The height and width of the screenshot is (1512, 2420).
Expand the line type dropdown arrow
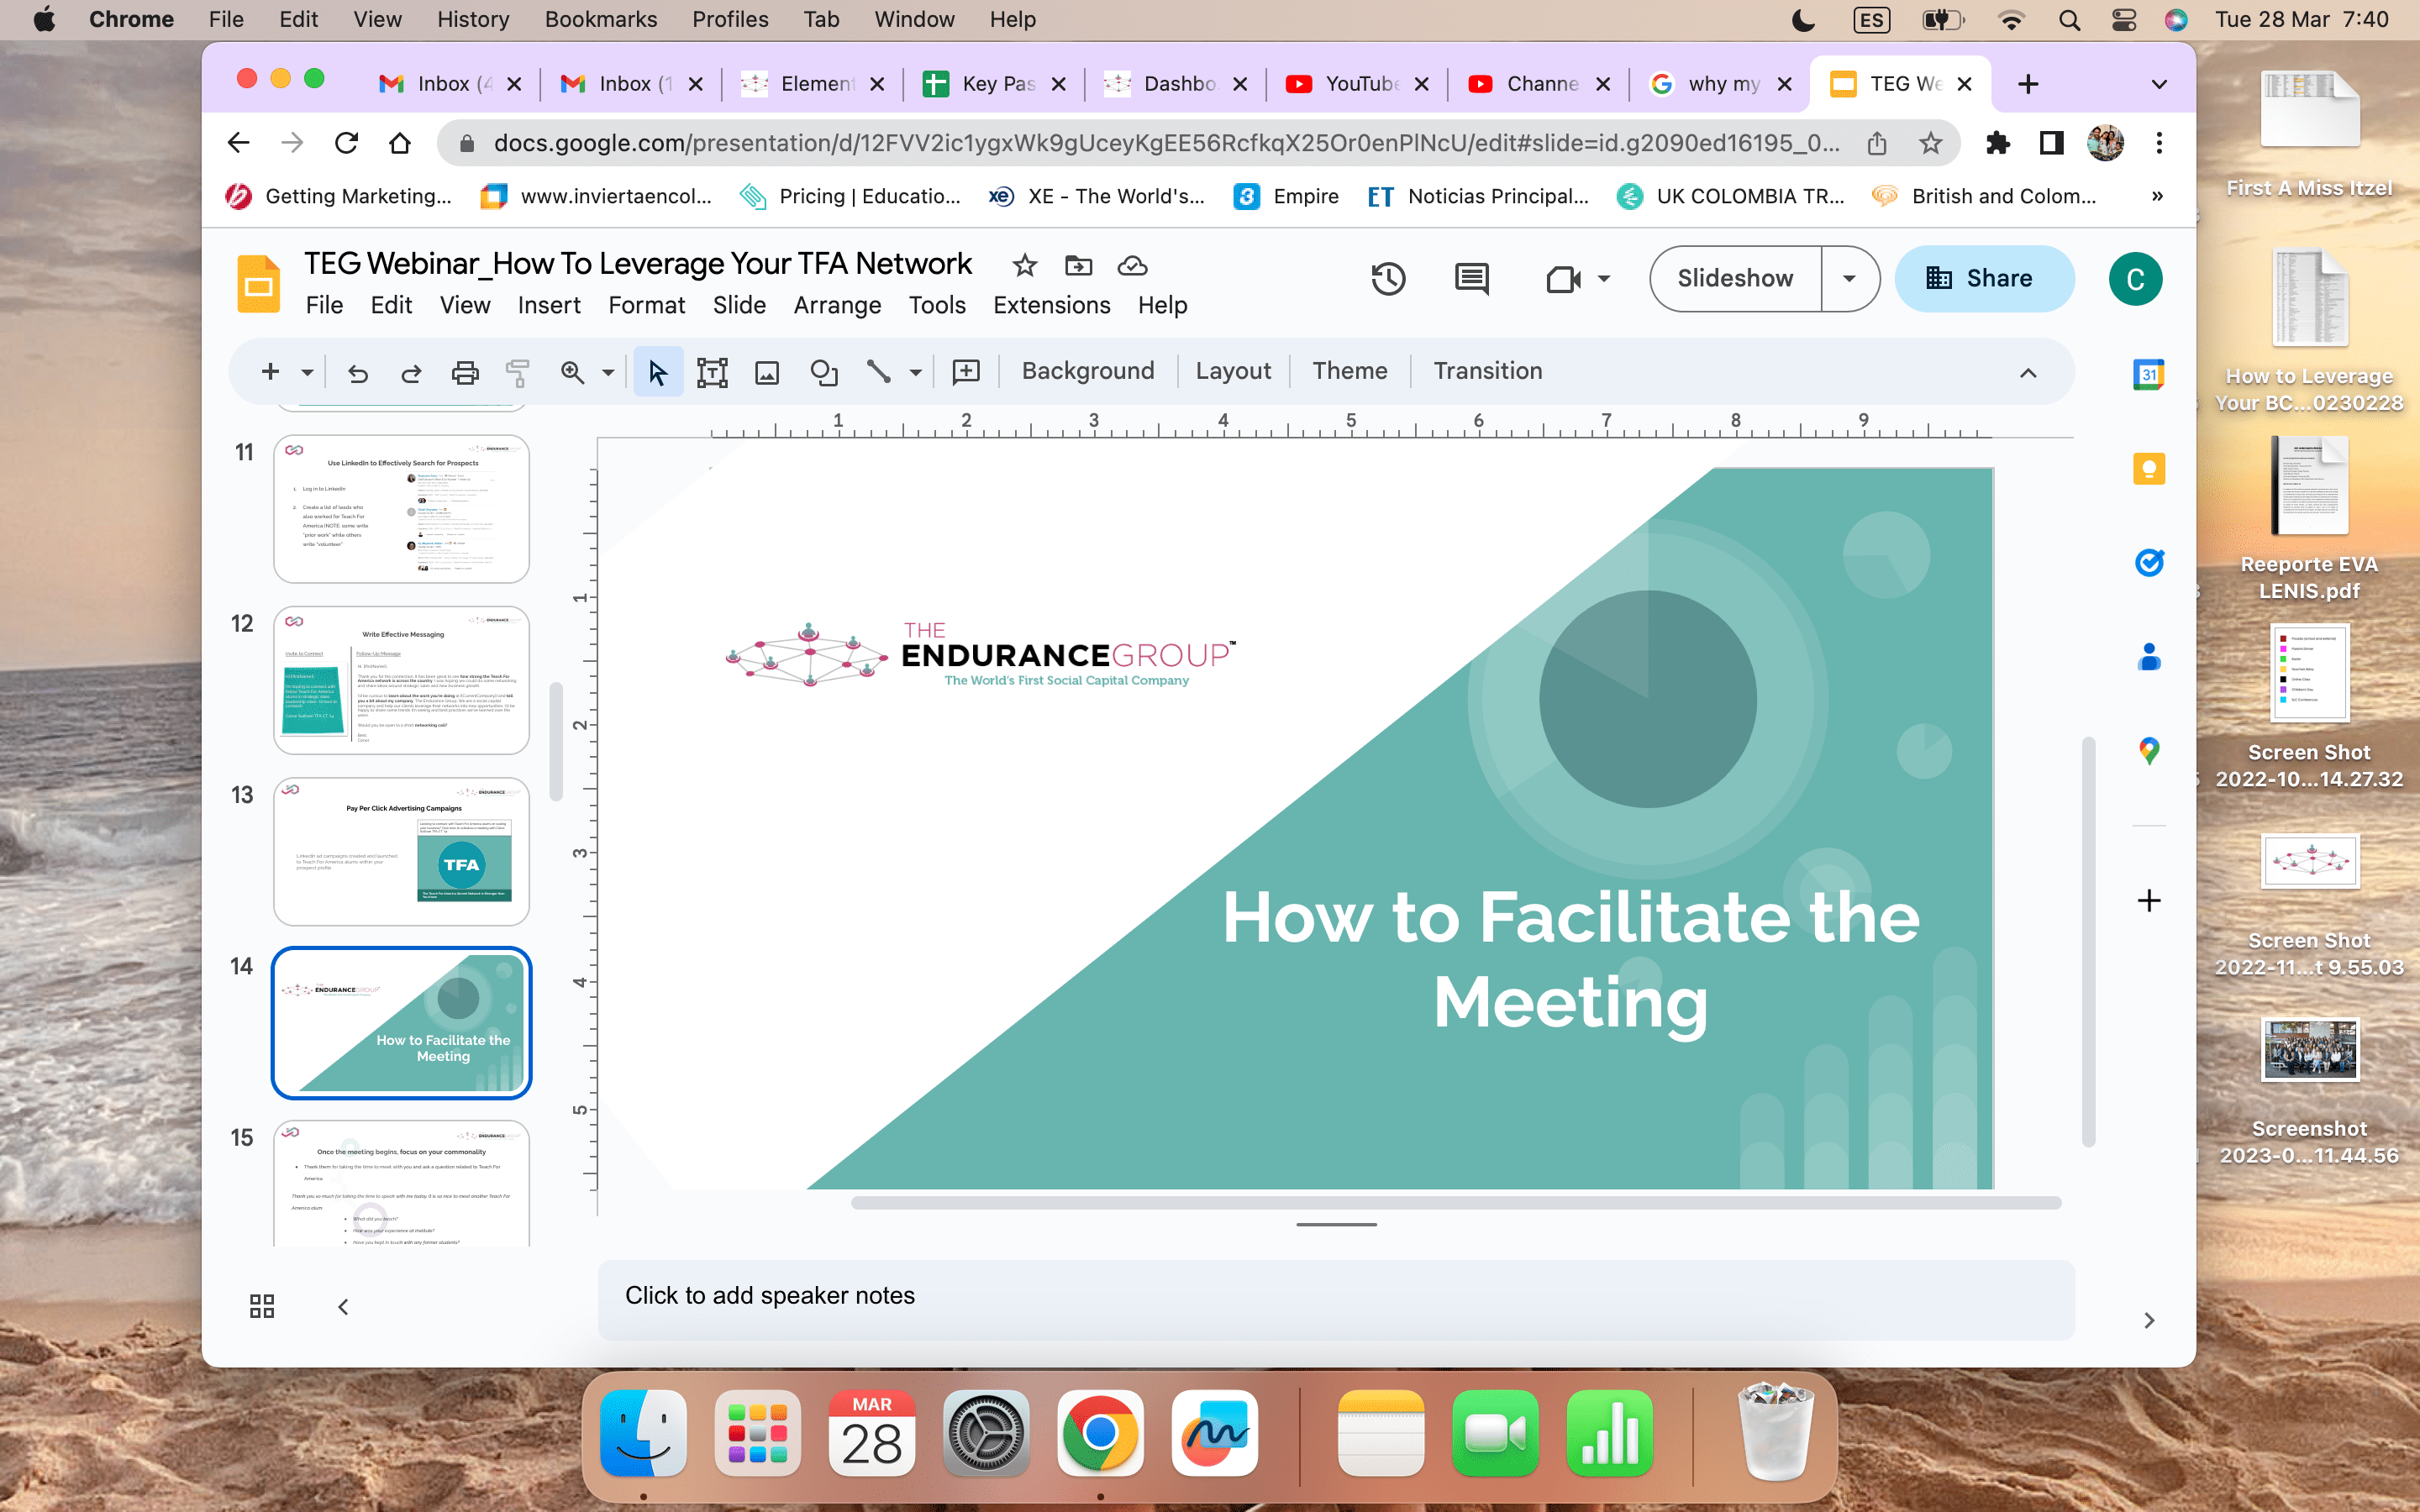click(915, 373)
